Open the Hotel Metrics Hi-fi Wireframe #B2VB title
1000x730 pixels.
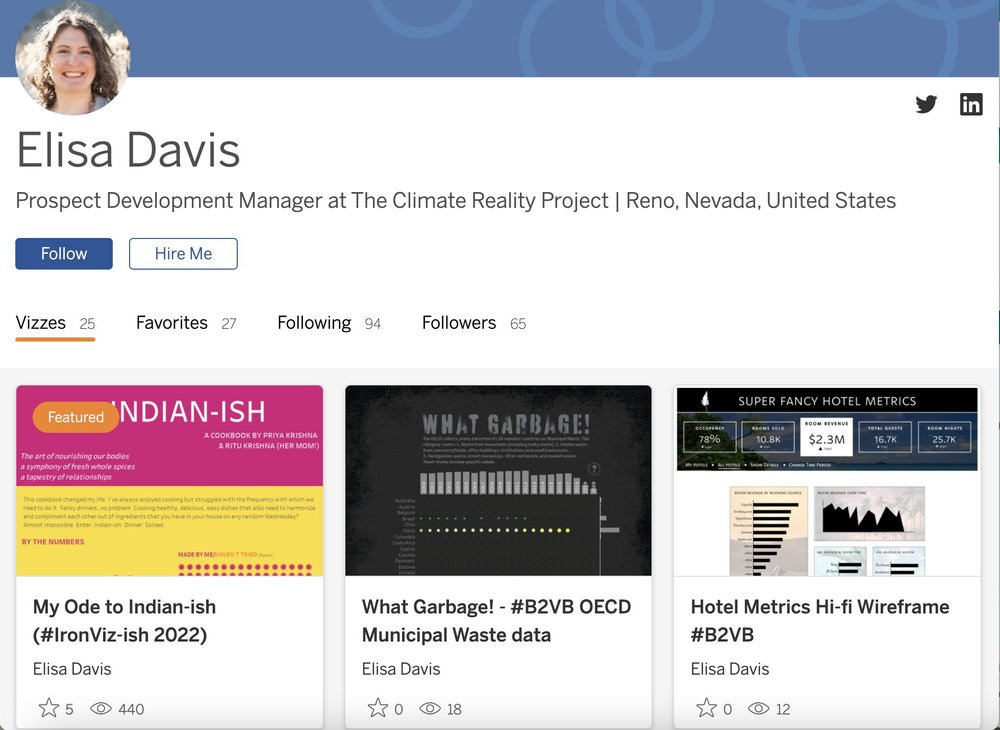(x=820, y=620)
